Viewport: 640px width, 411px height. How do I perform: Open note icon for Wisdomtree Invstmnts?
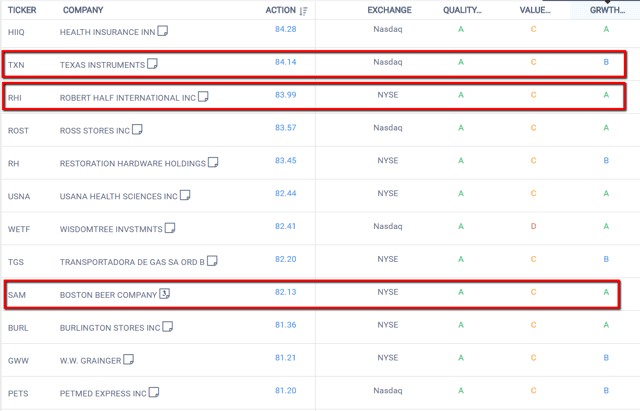(169, 228)
